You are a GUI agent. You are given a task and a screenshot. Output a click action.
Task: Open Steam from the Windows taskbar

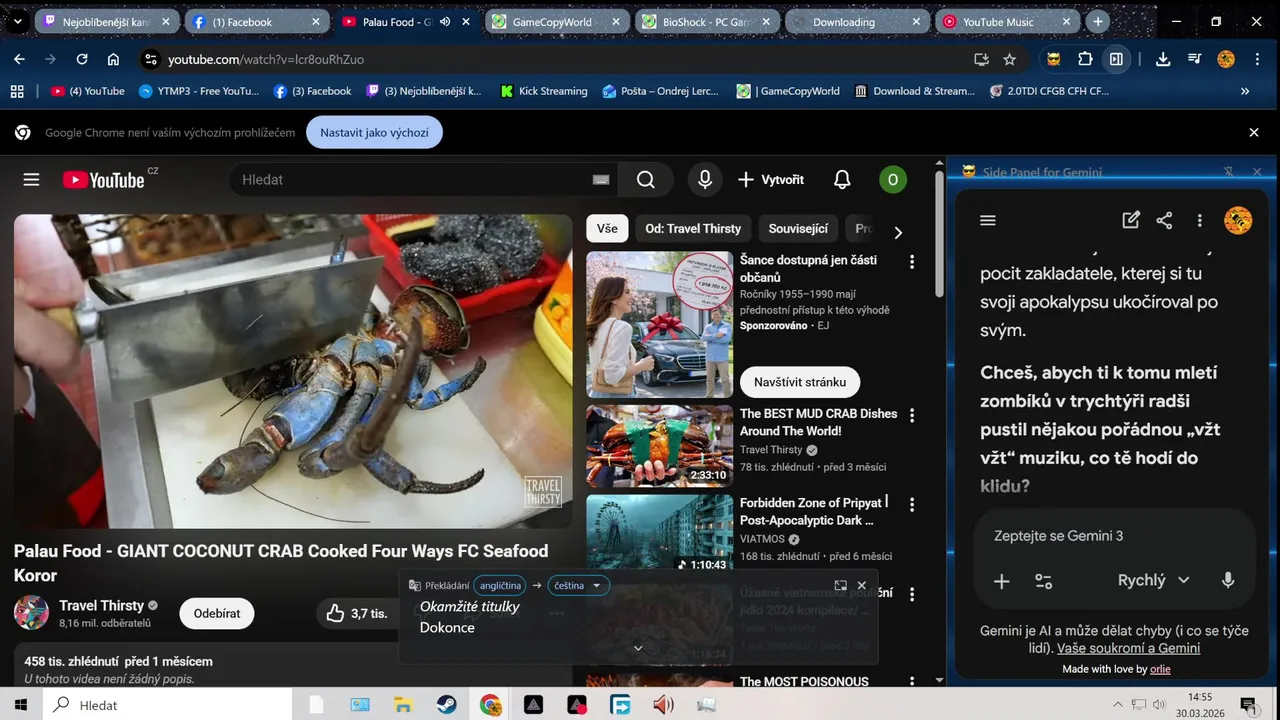447,705
